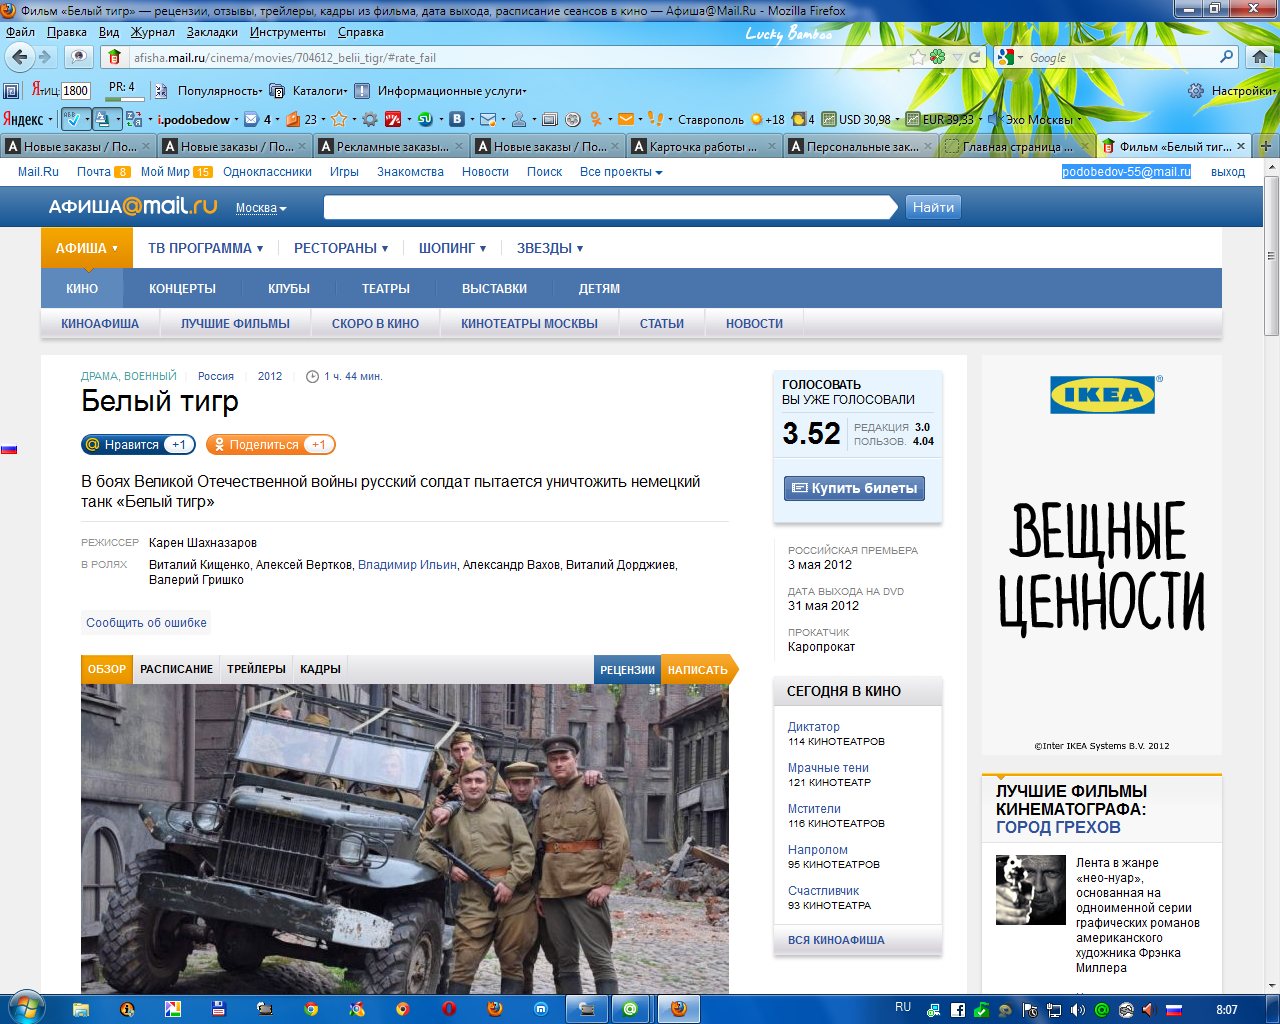
Task: Open the Mail.Ru Agent icon in system tray
Action: [1102, 1010]
